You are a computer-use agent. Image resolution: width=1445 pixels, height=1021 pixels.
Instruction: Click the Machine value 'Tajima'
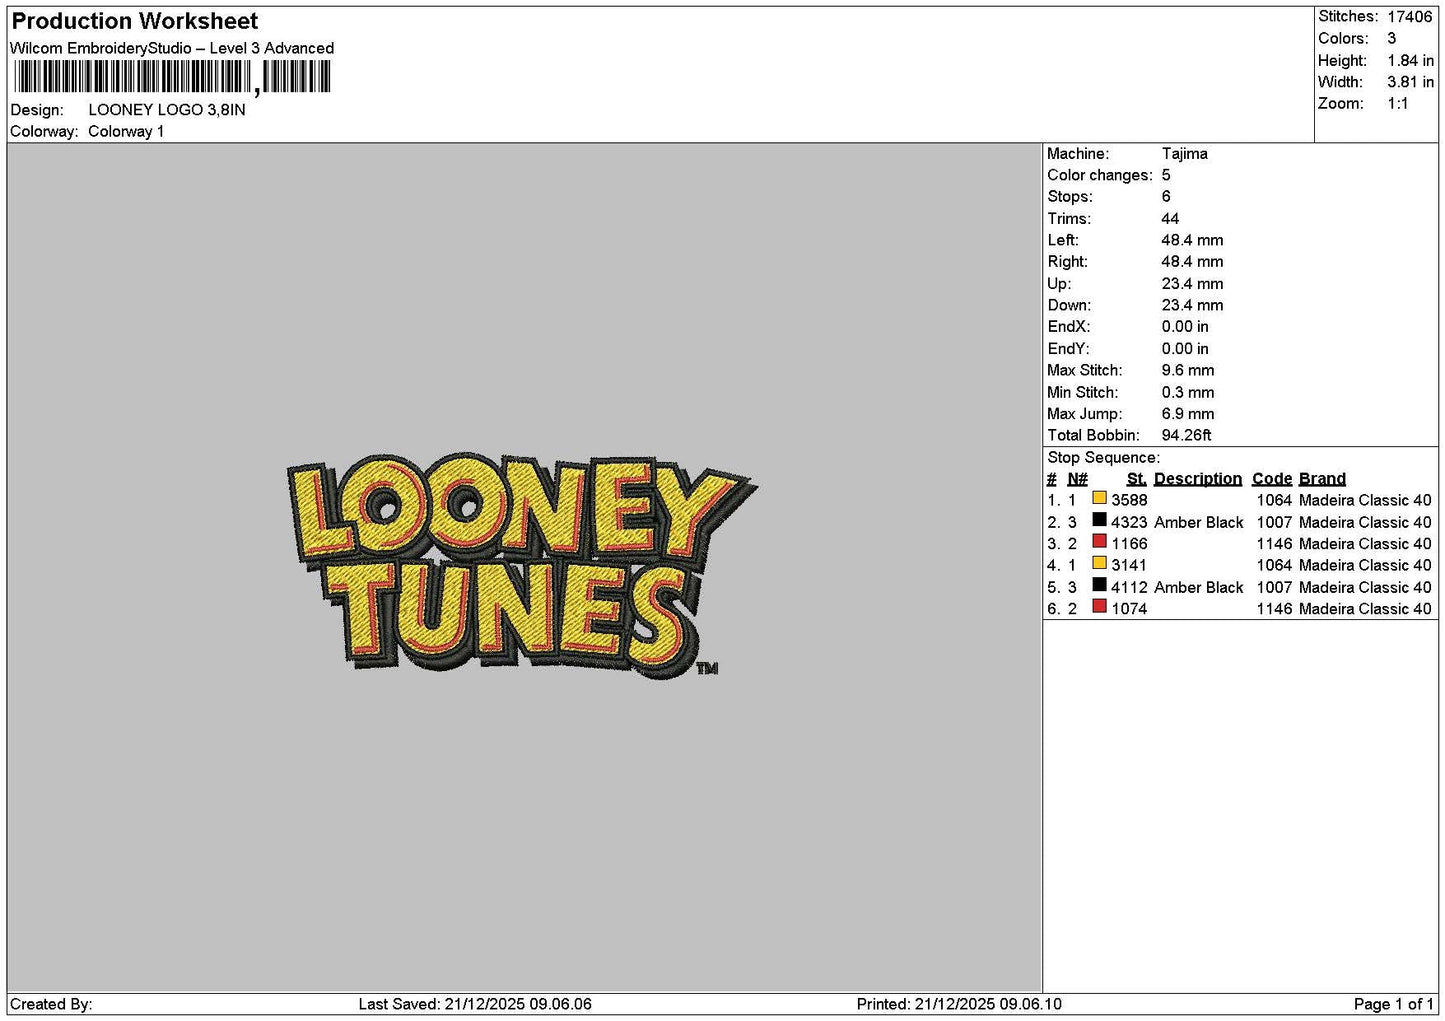(x=1185, y=154)
